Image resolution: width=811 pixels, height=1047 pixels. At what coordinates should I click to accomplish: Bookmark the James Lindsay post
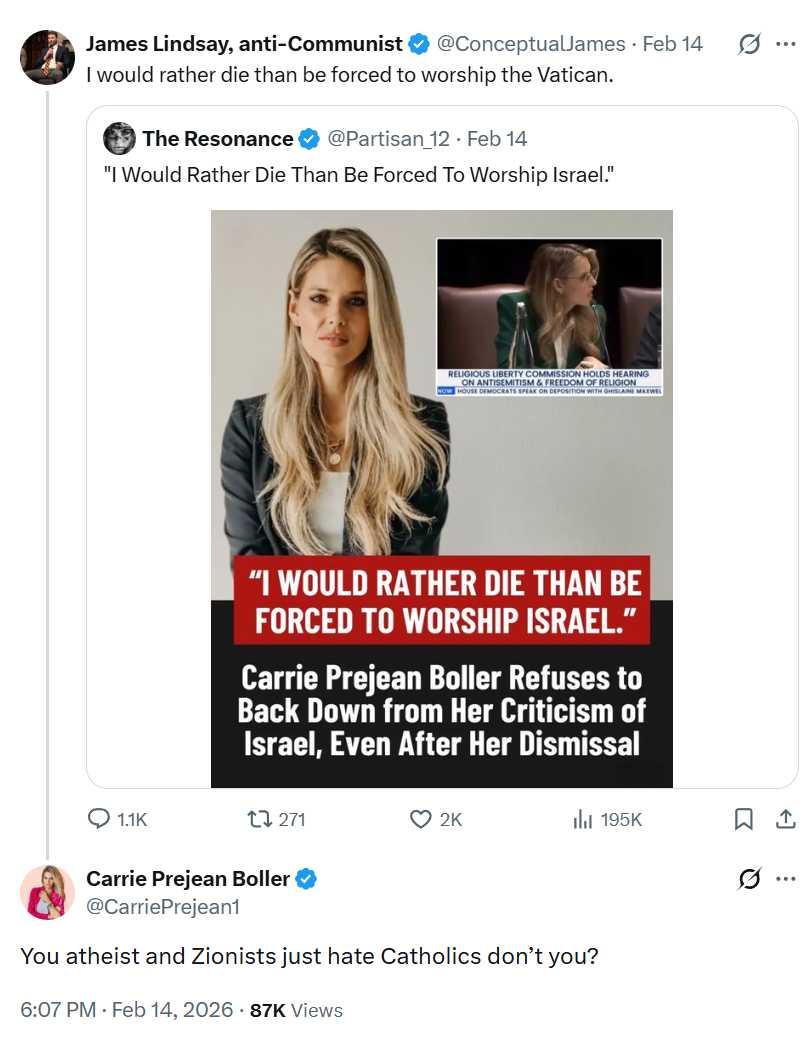coord(744,819)
